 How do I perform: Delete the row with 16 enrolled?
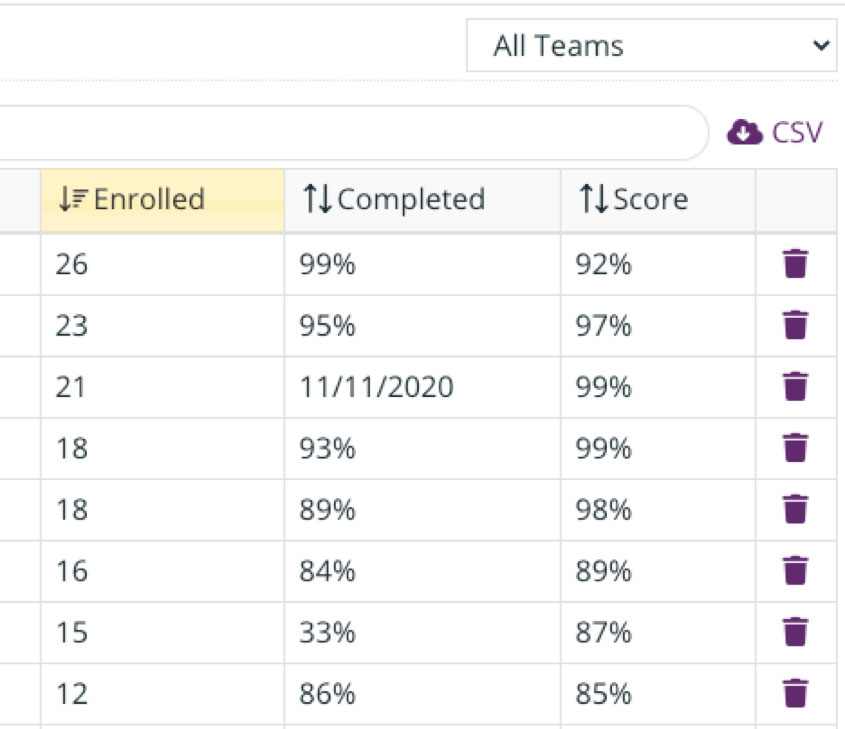click(x=795, y=571)
